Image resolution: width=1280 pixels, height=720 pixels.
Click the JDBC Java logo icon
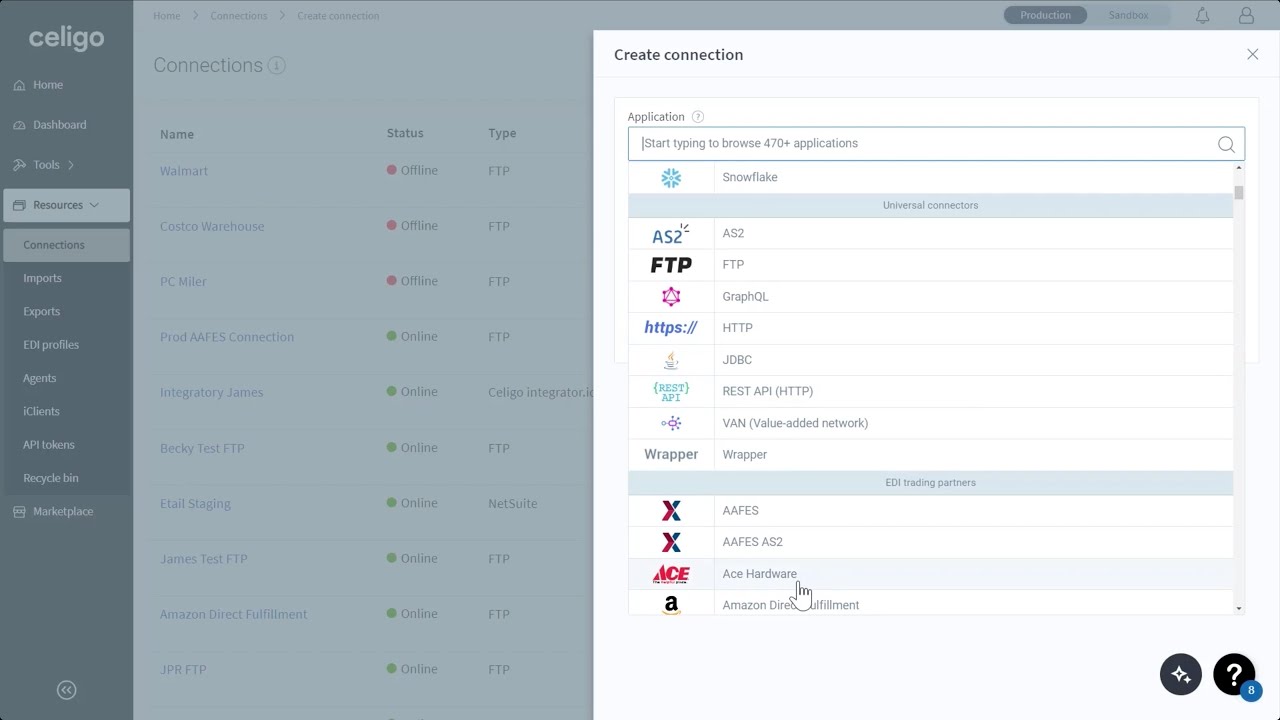coord(671,360)
